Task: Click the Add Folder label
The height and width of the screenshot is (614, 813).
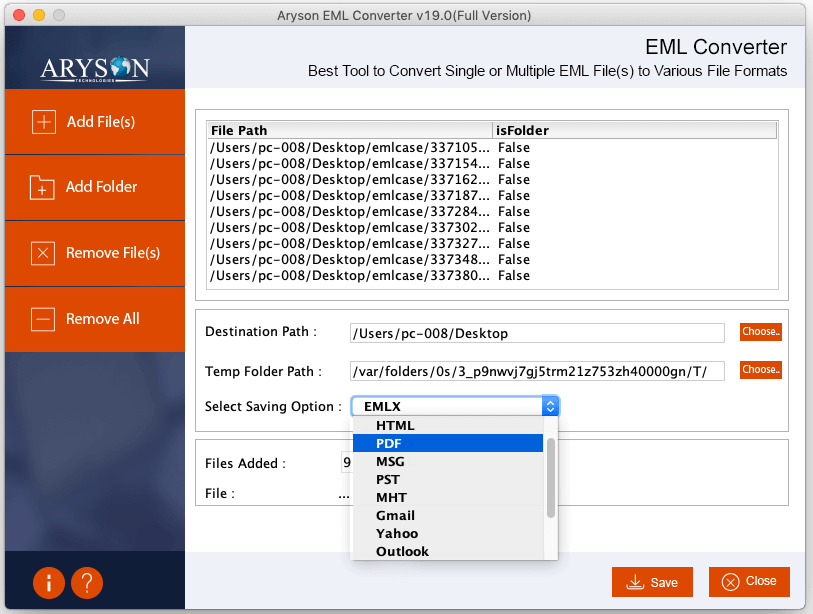Action: click(102, 187)
